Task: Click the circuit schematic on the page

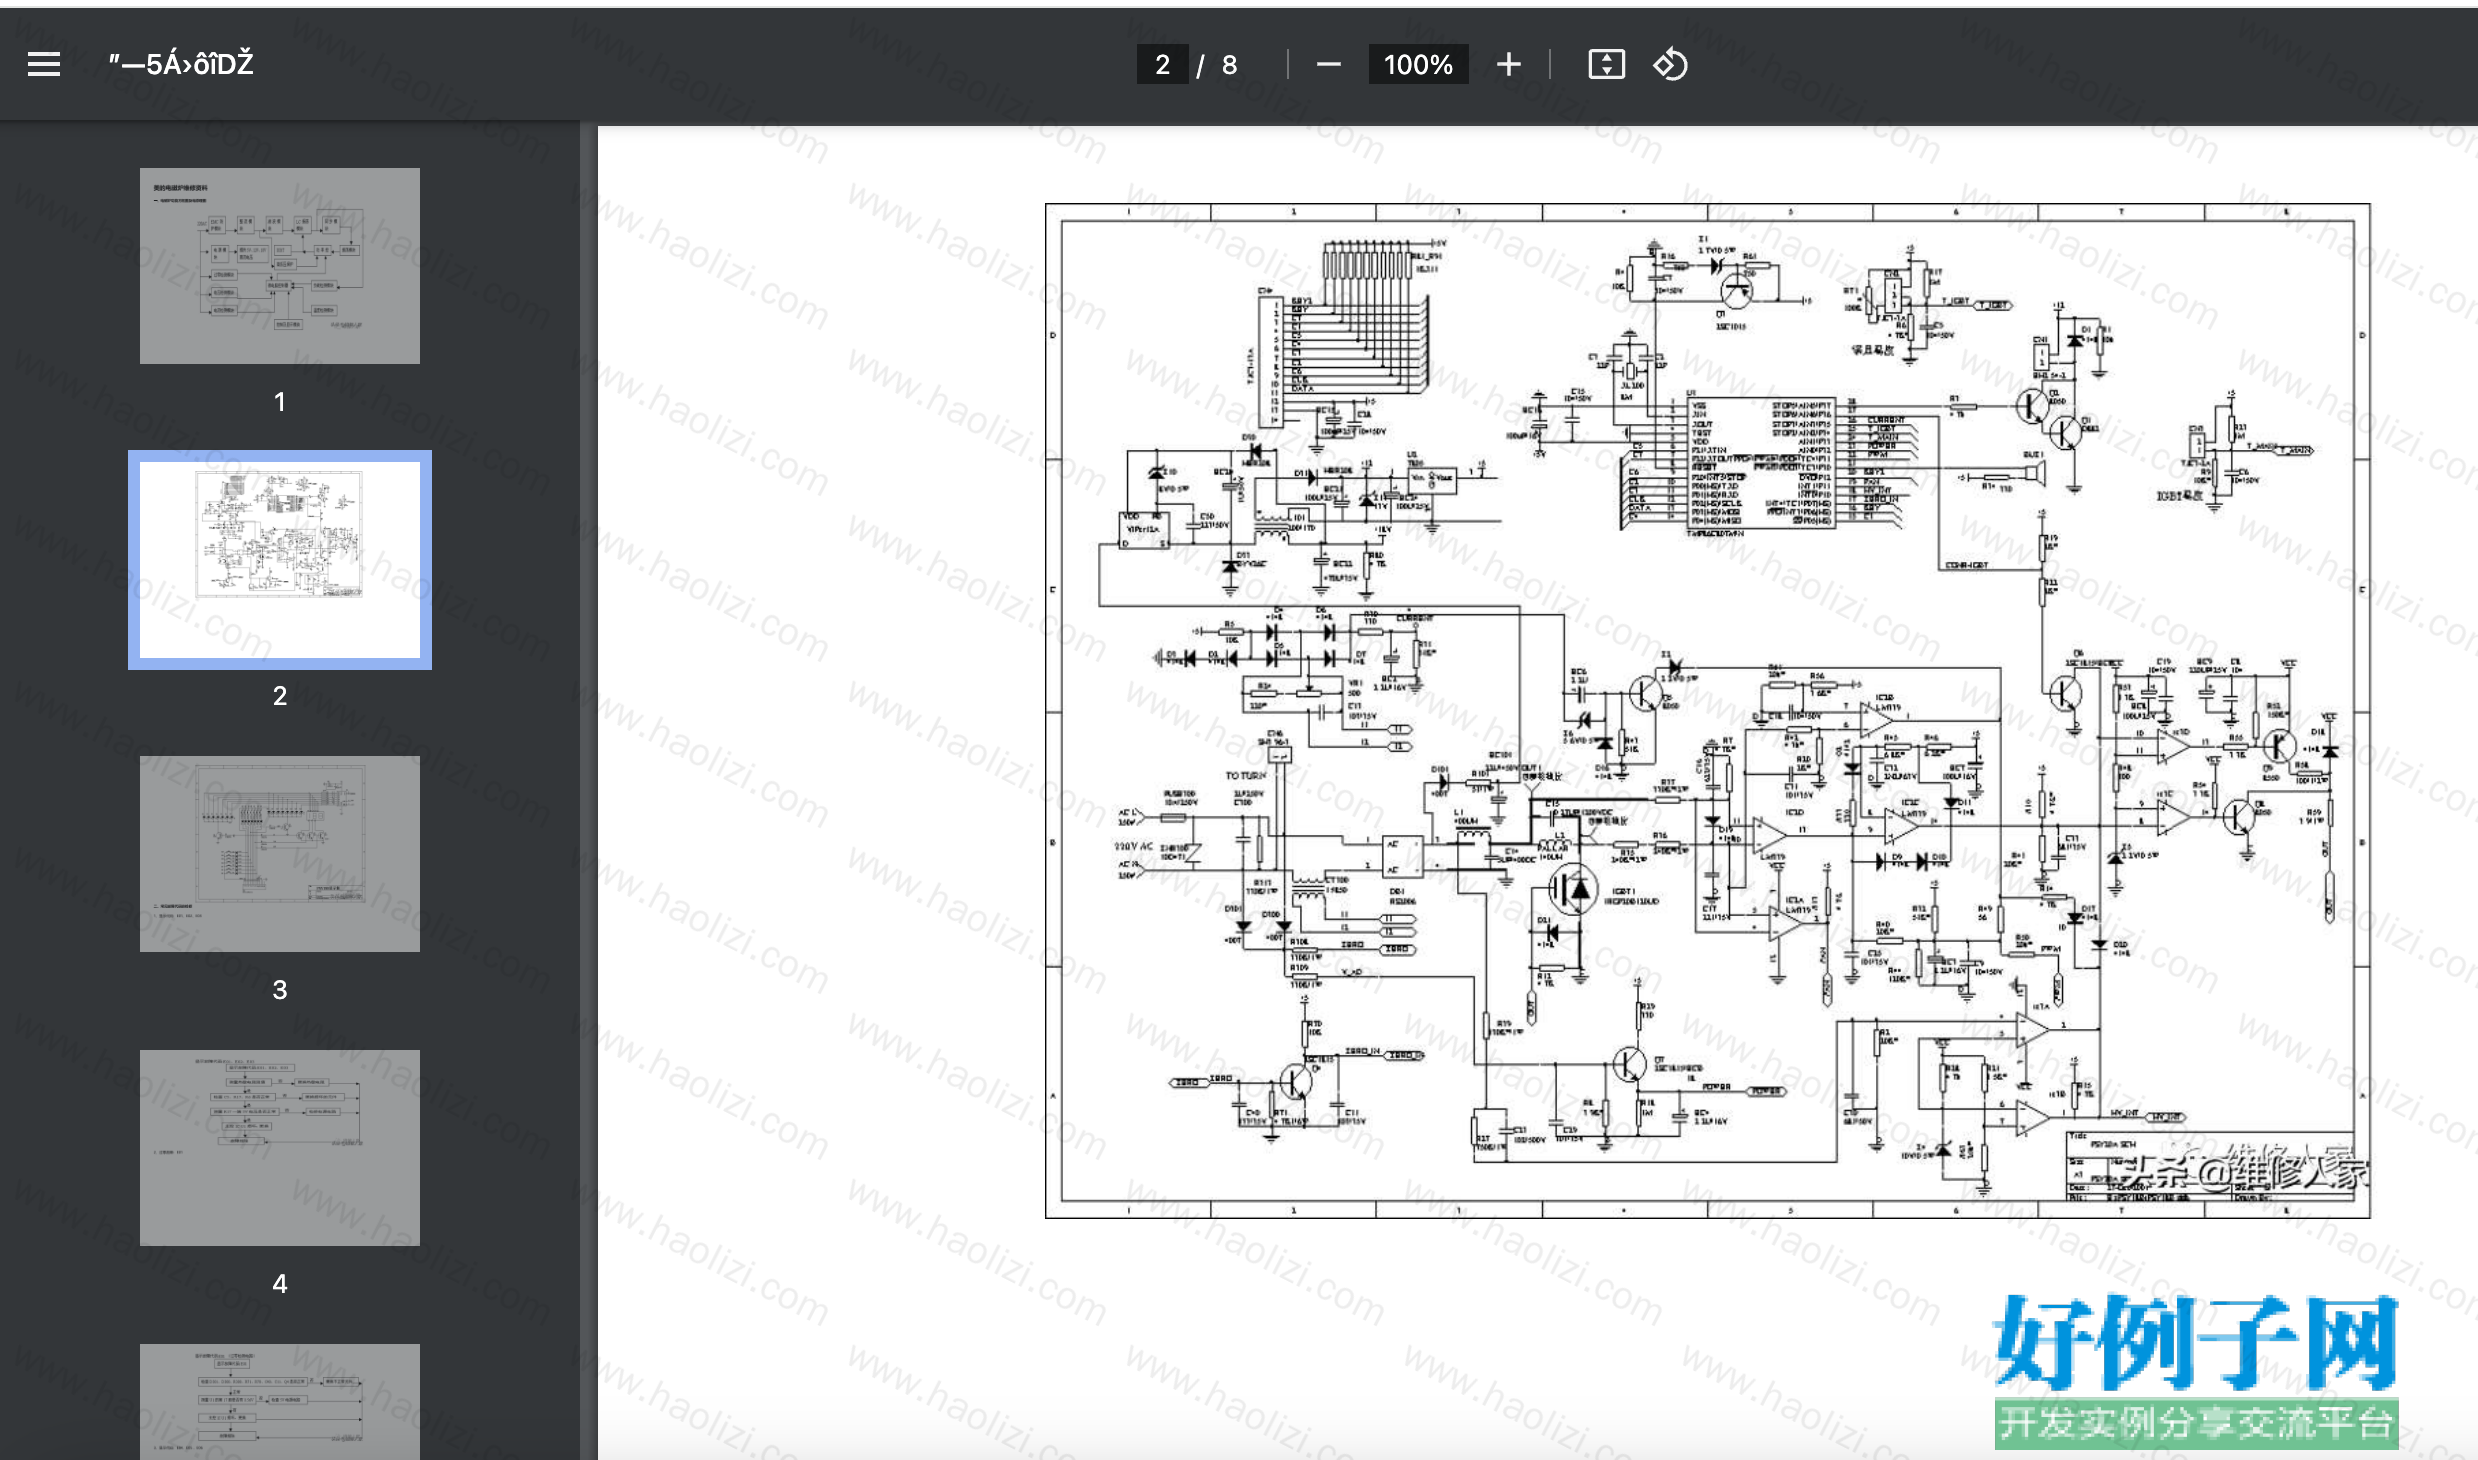Action: 1707,711
